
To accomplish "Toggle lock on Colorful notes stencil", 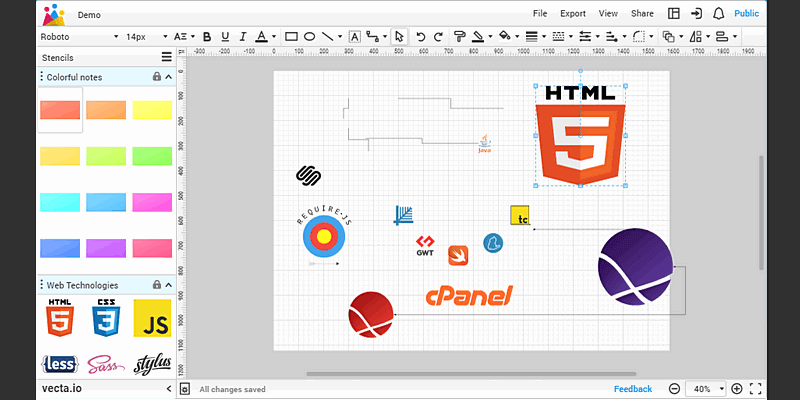I will click(x=156, y=77).
